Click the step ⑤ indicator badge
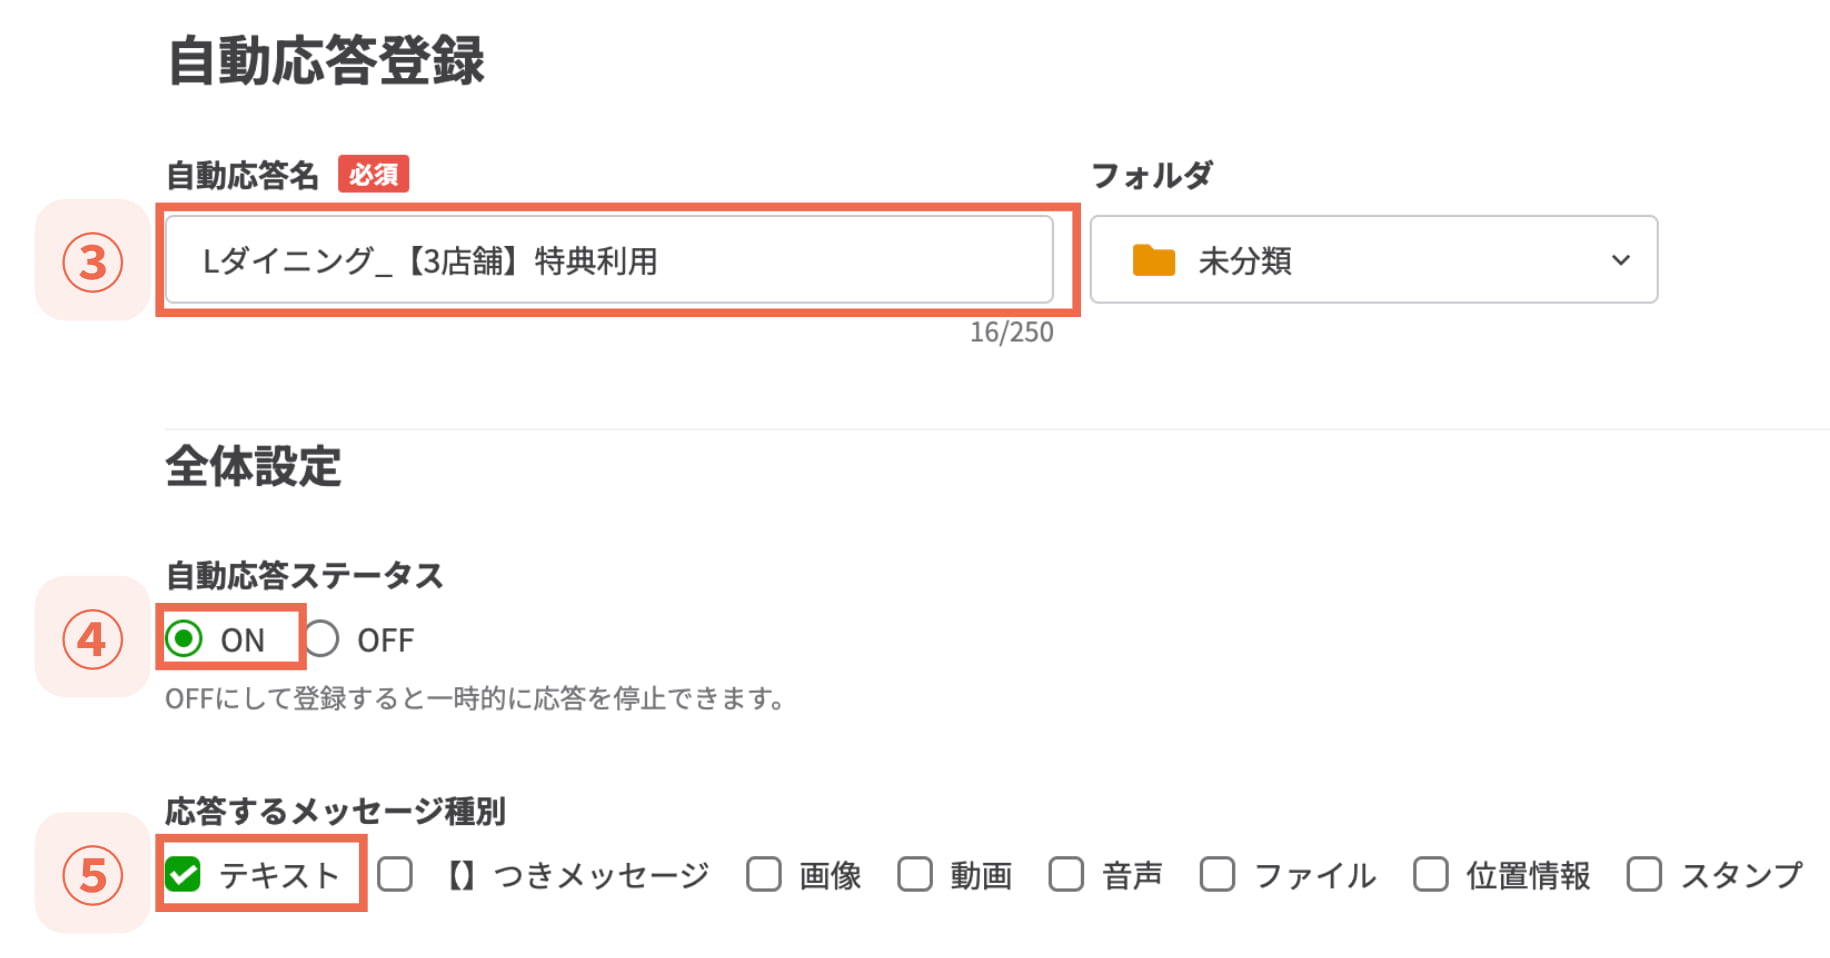The width and height of the screenshot is (1830, 958). (91, 874)
